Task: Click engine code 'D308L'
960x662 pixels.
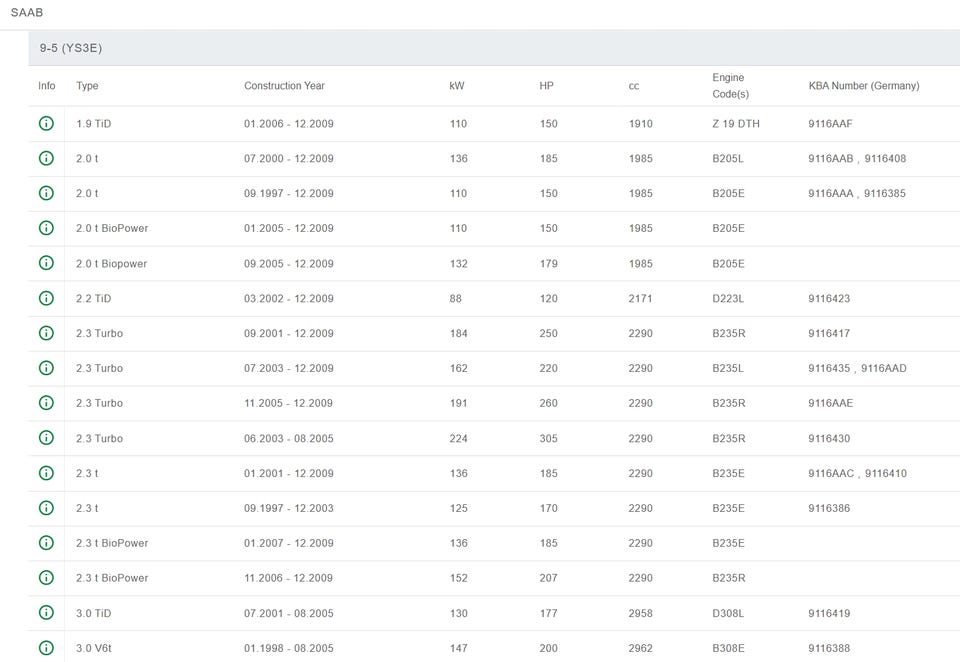Action: (x=728, y=614)
